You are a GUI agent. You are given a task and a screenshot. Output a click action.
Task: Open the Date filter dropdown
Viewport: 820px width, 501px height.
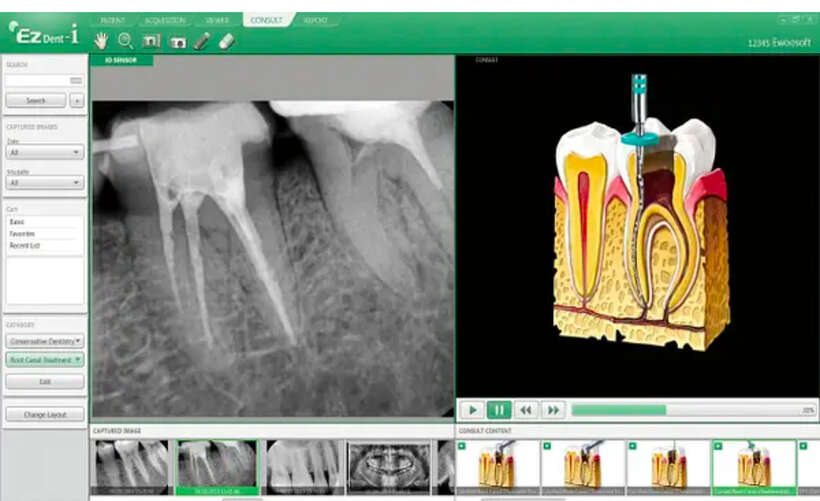tap(45, 153)
